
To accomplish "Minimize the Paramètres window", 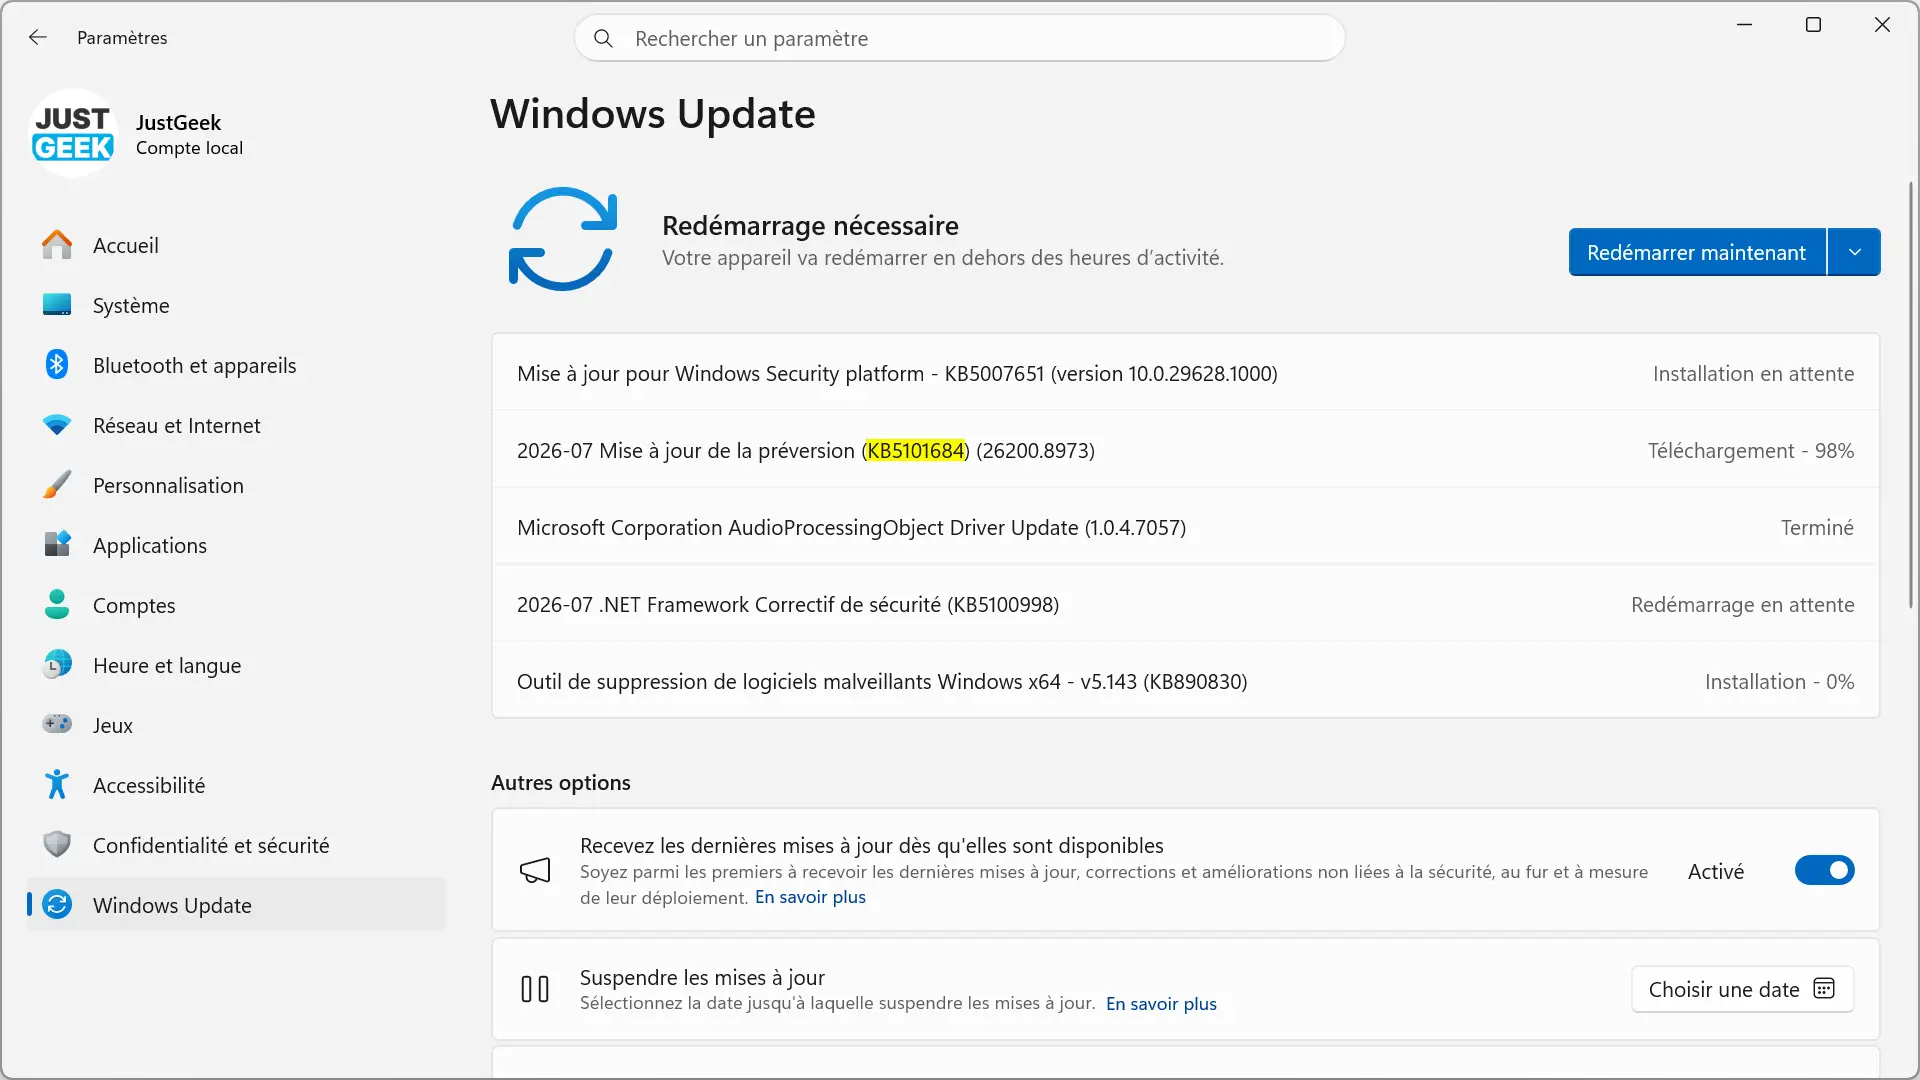I will click(1745, 24).
